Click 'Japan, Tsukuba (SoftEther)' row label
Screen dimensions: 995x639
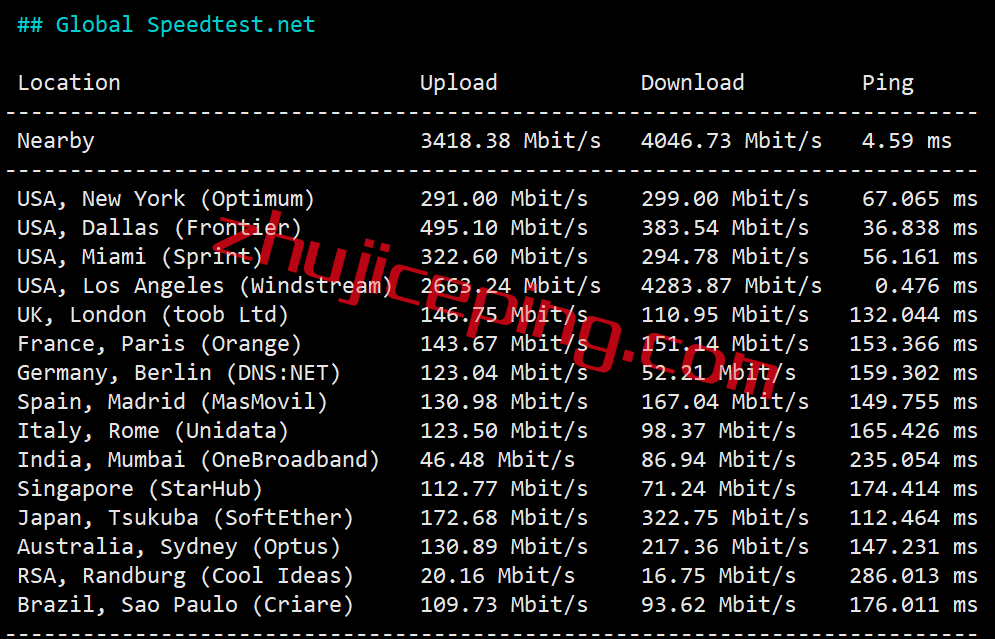coord(185,518)
